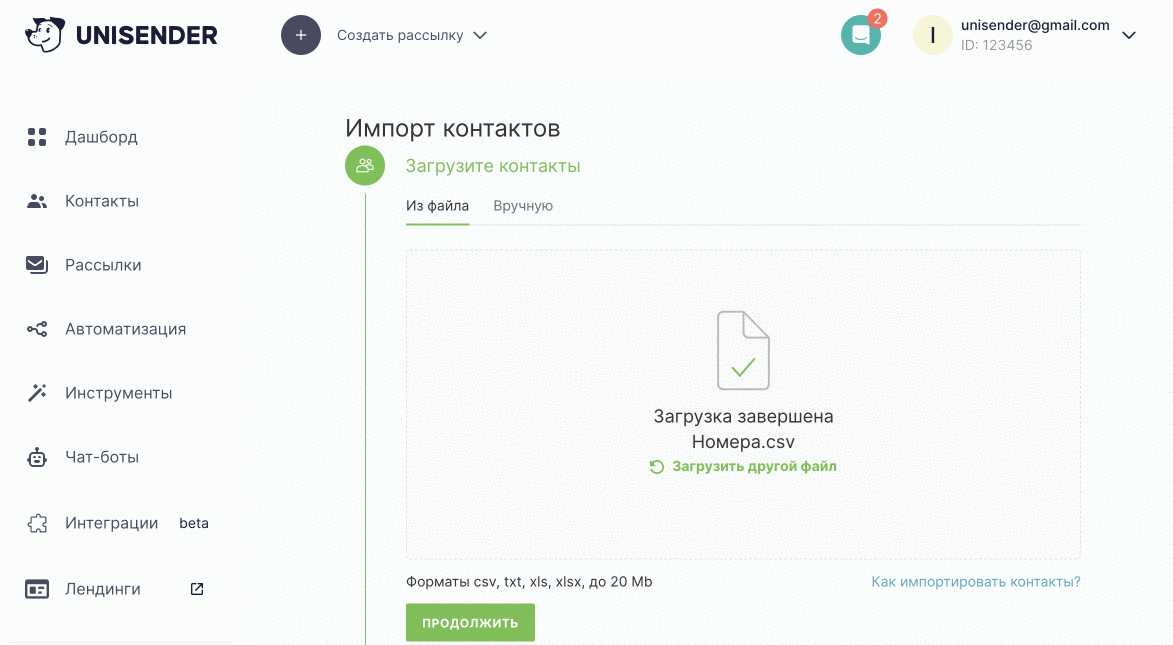
Task: Click the Инструменты magic wand icon
Action: pos(37,393)
